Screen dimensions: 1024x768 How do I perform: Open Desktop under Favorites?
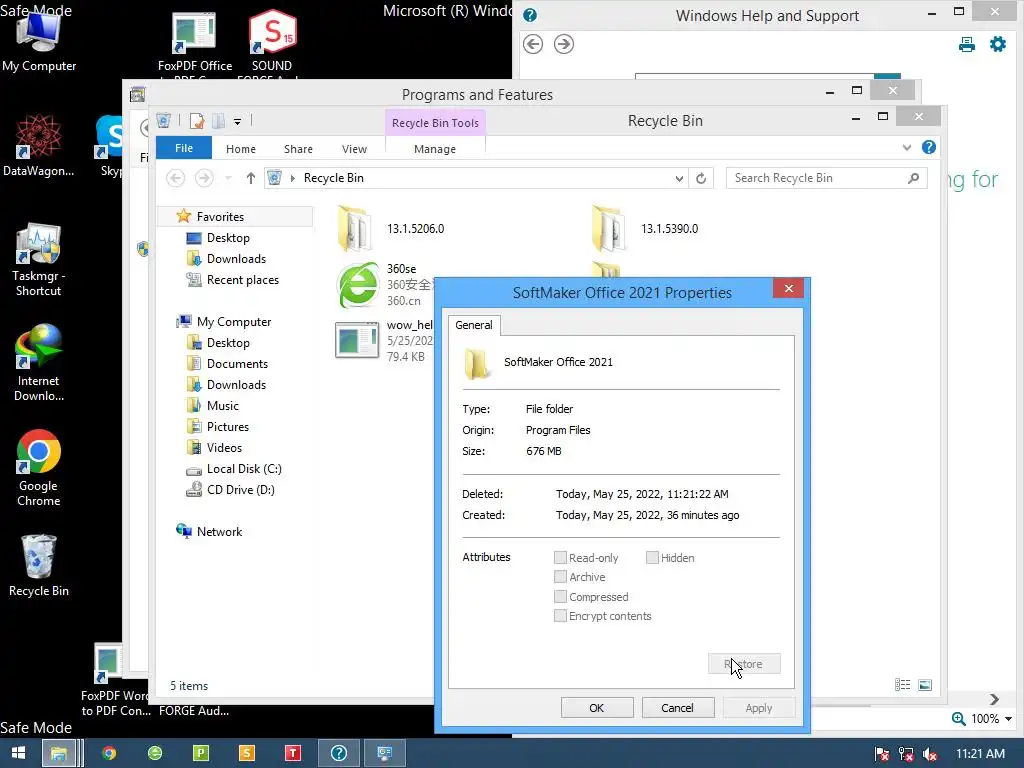228,238
